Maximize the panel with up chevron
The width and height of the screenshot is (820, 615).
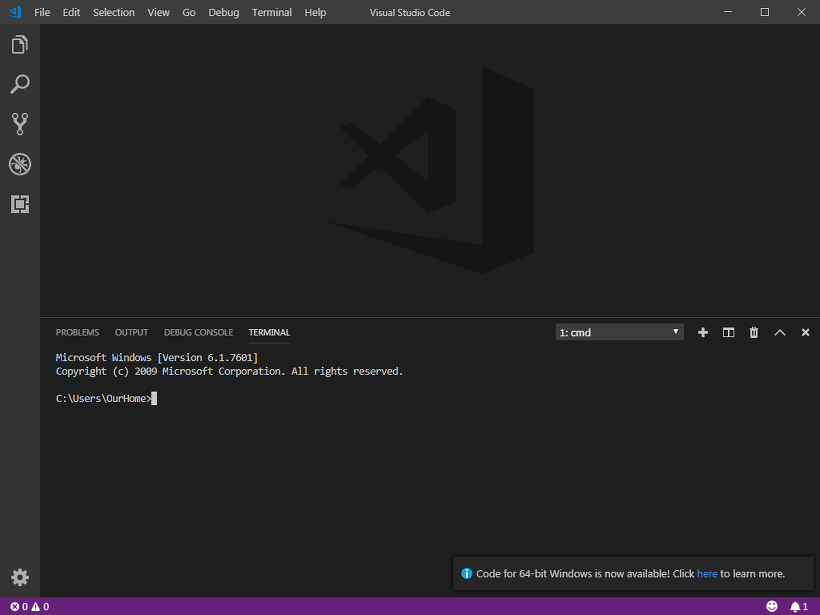coord(780,333)
